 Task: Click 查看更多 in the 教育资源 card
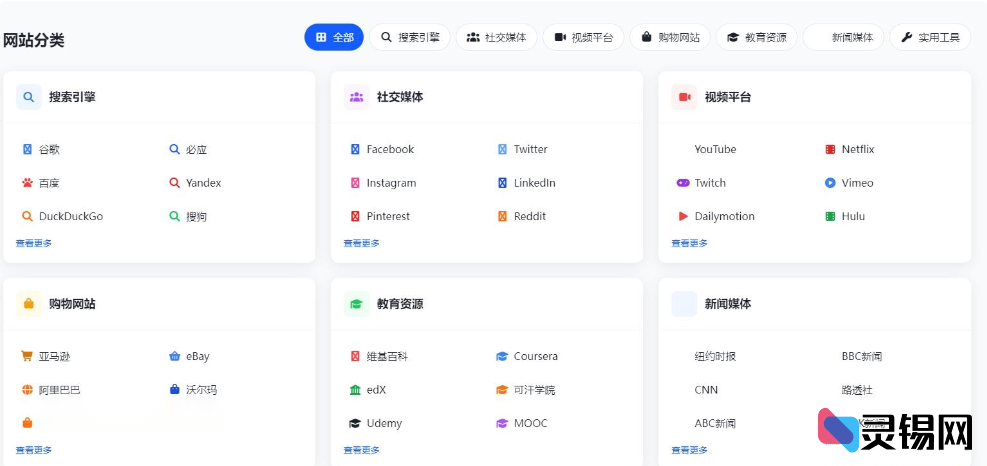pos(361,450)
